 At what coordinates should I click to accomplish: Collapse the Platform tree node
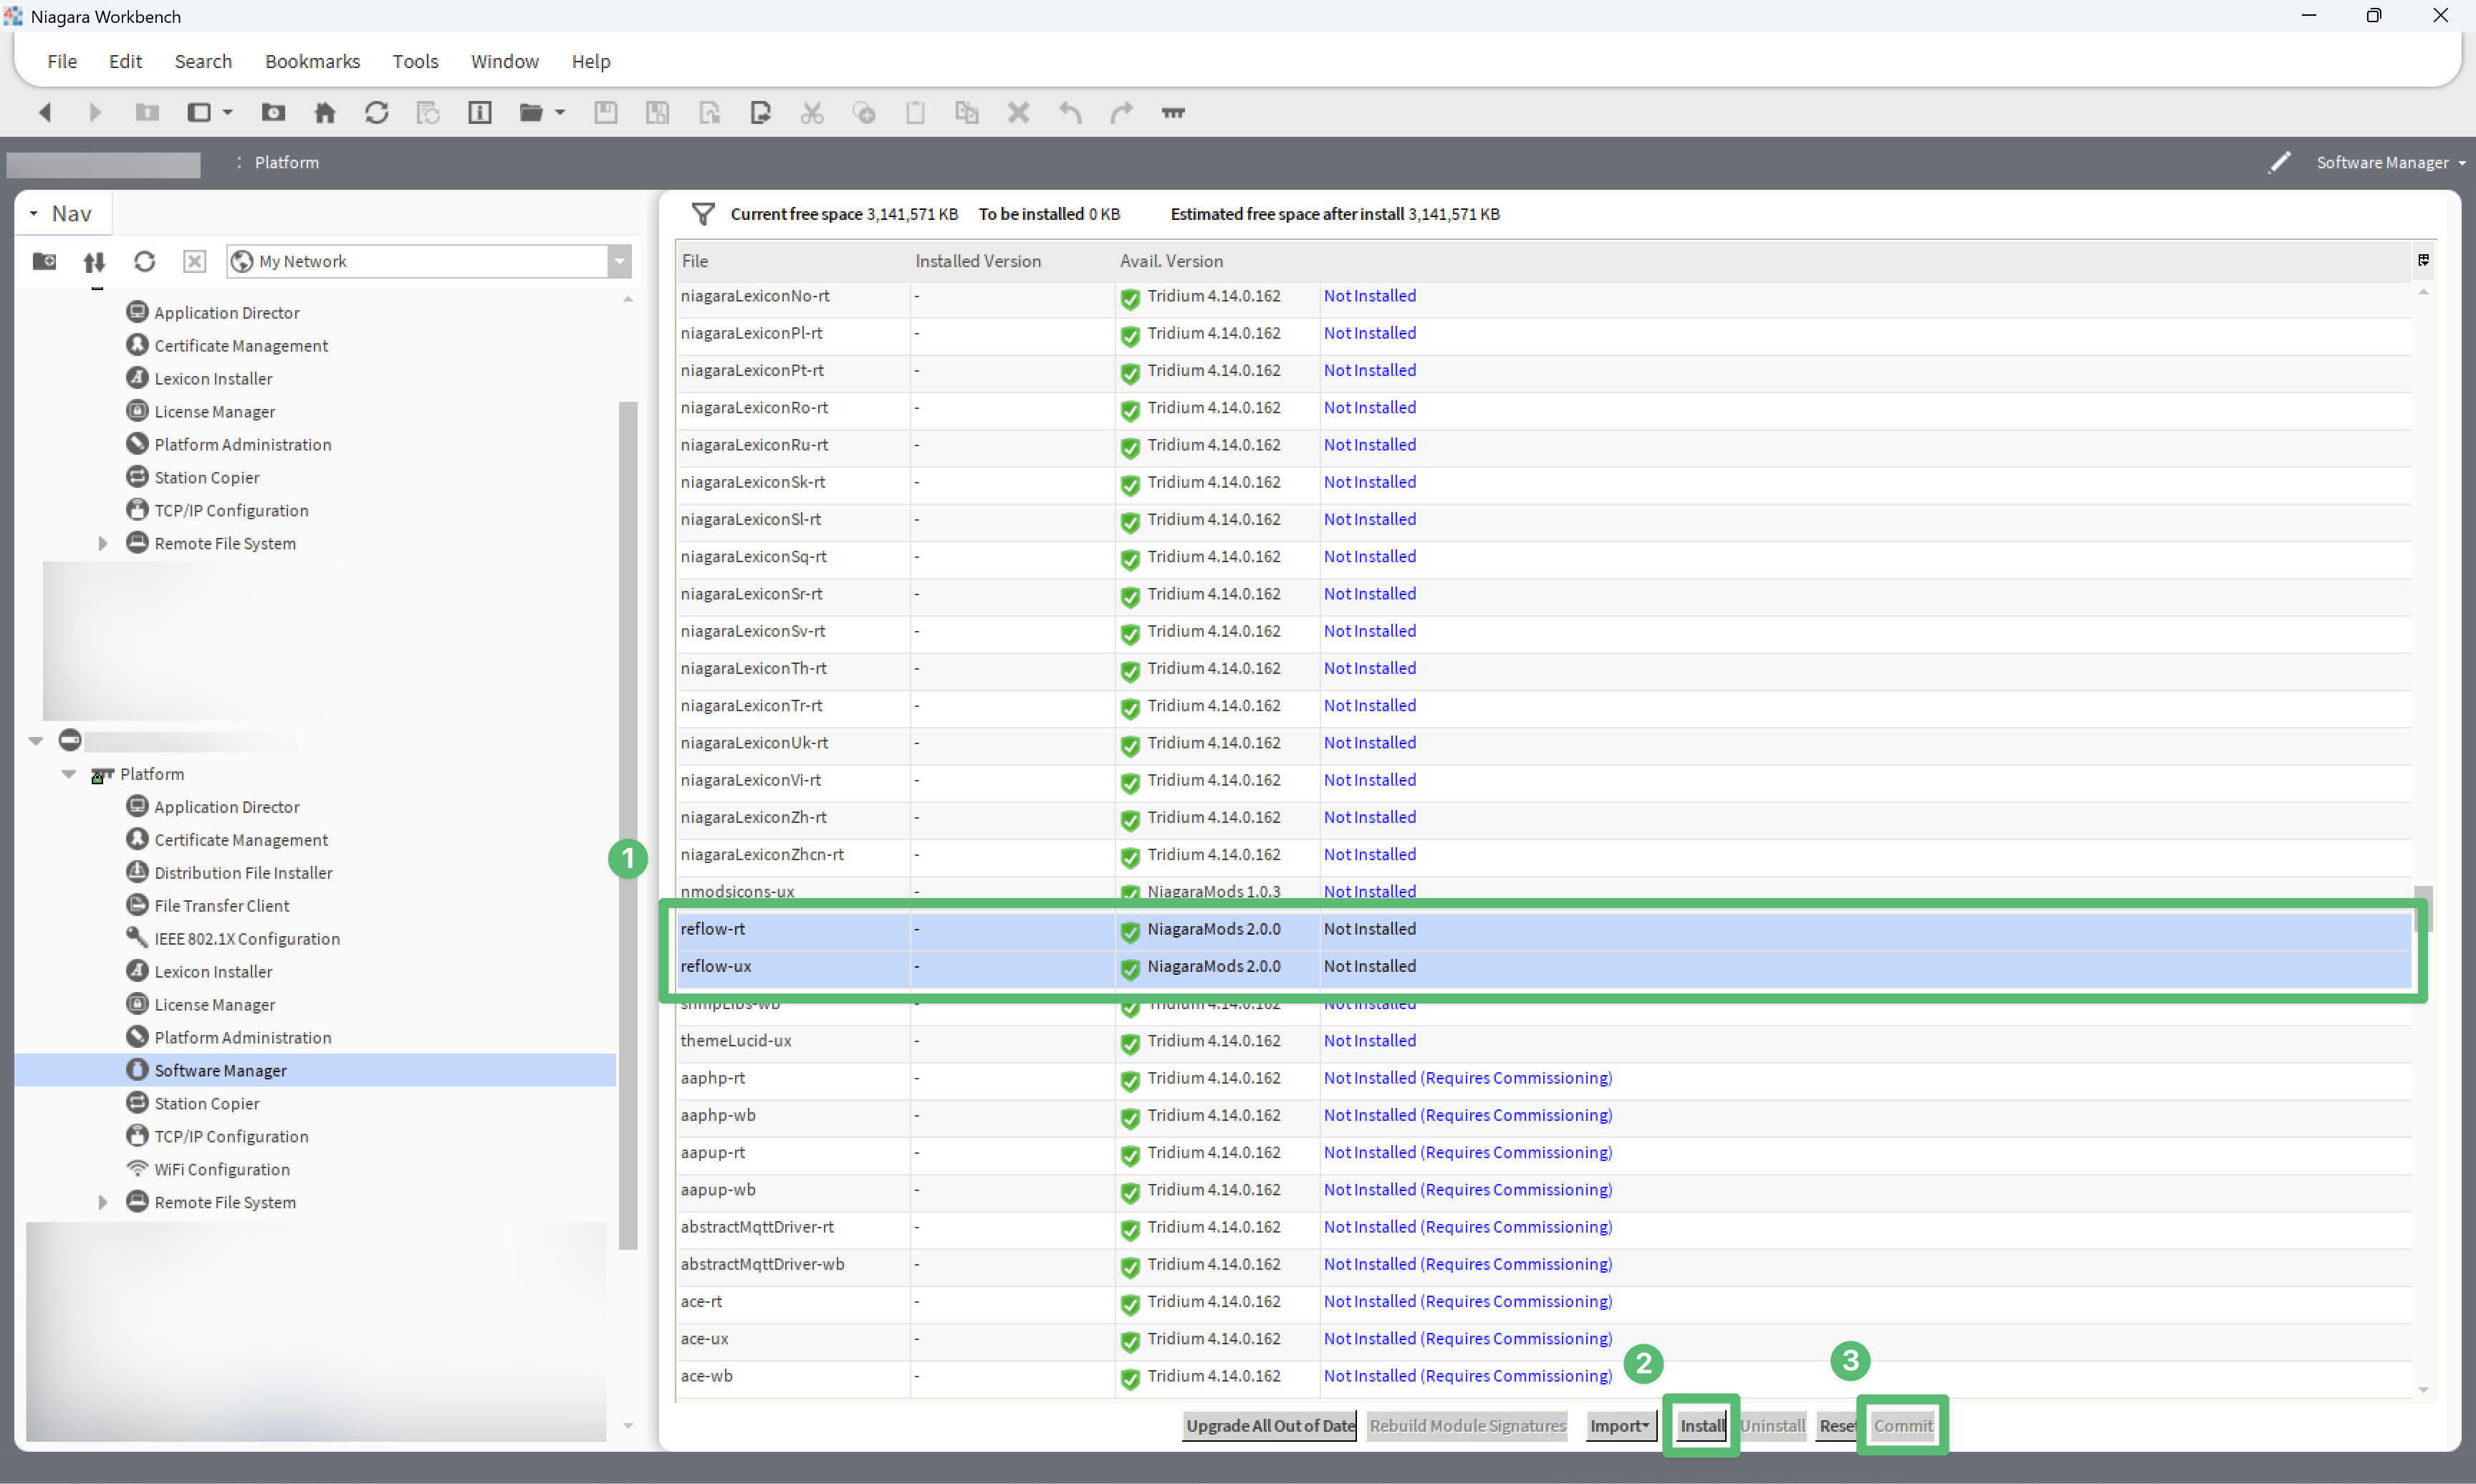69,774
